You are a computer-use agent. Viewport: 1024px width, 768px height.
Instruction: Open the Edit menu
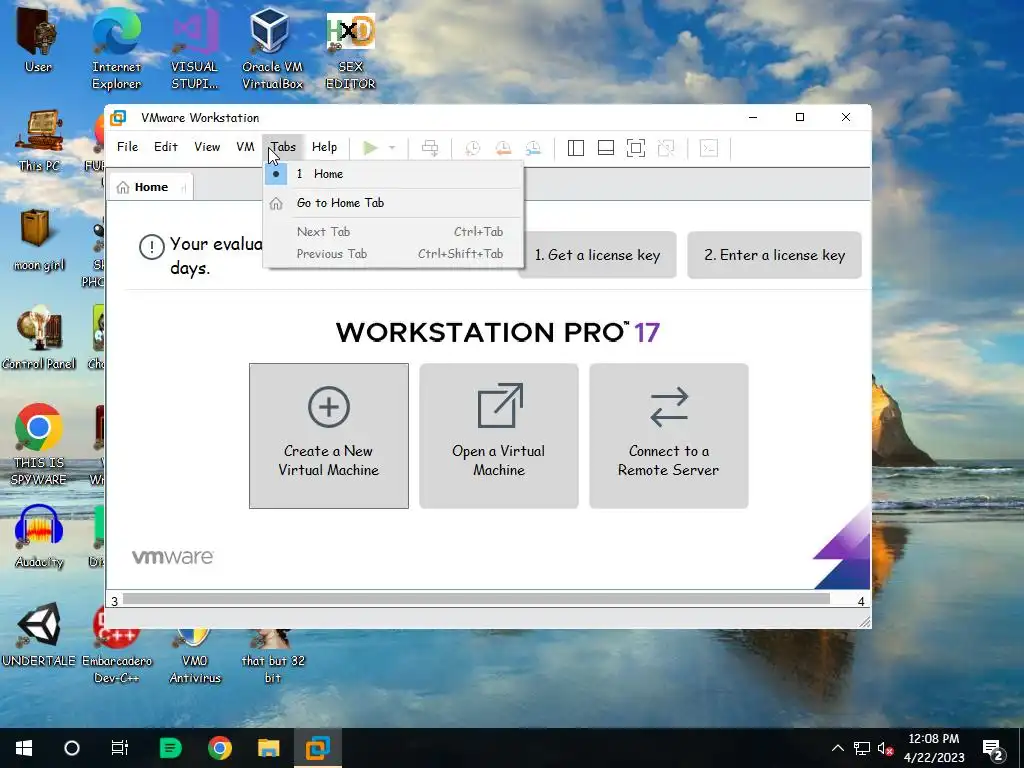point(166,147)
